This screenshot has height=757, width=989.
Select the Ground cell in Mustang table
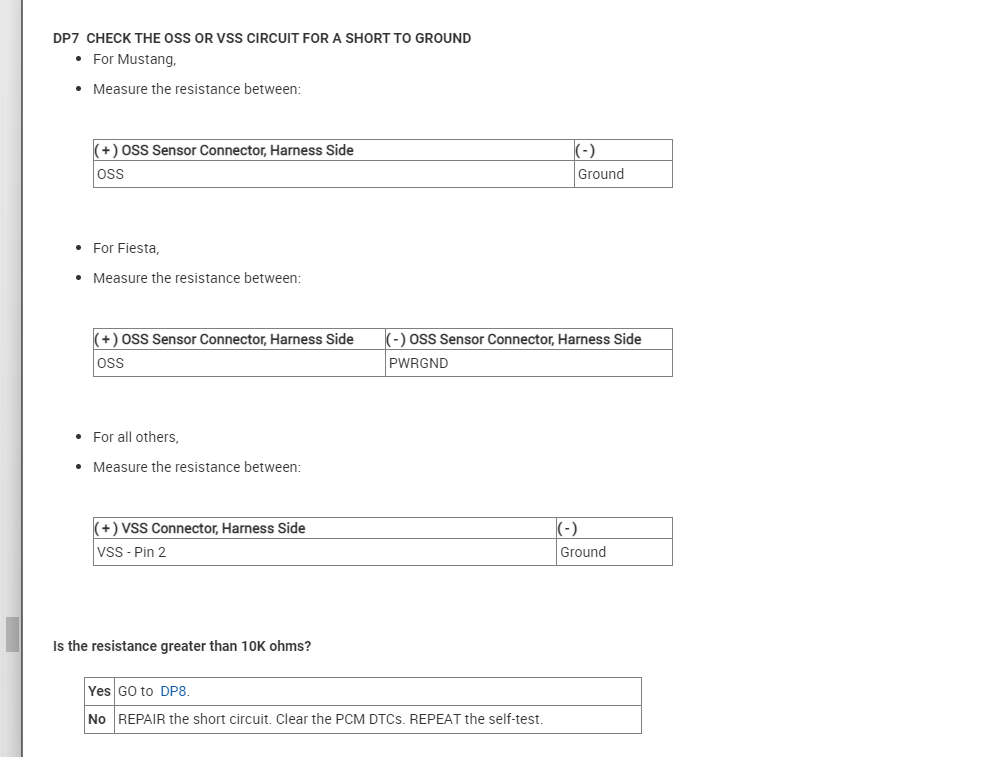pyautogui.click(x=600, y=174)
